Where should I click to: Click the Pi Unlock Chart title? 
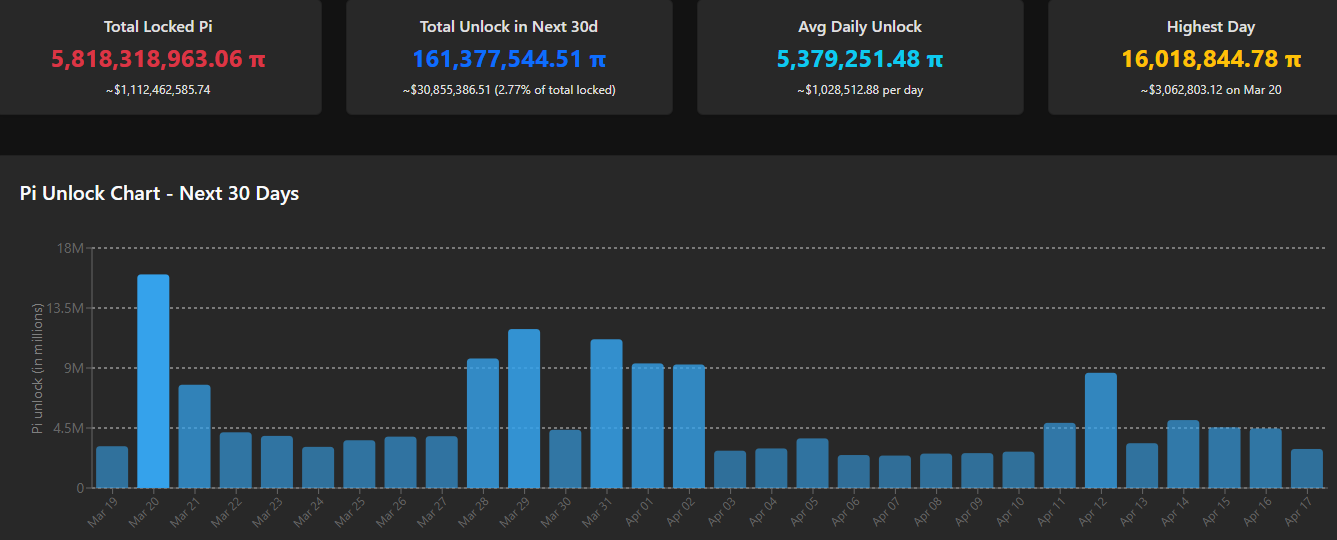click(159, 193)
